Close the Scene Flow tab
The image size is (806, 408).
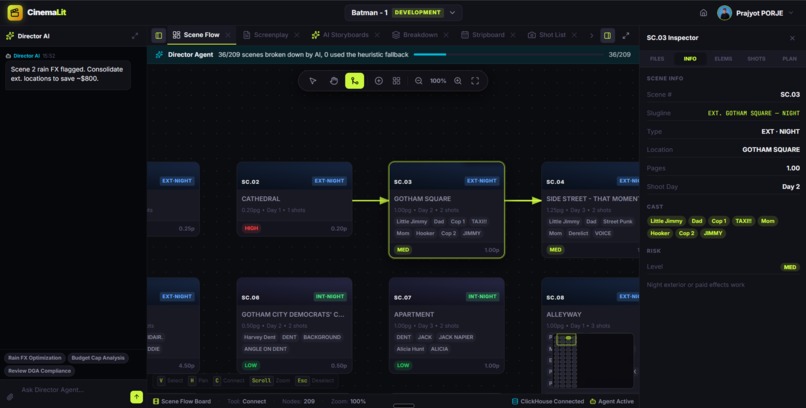click(228, 35)
